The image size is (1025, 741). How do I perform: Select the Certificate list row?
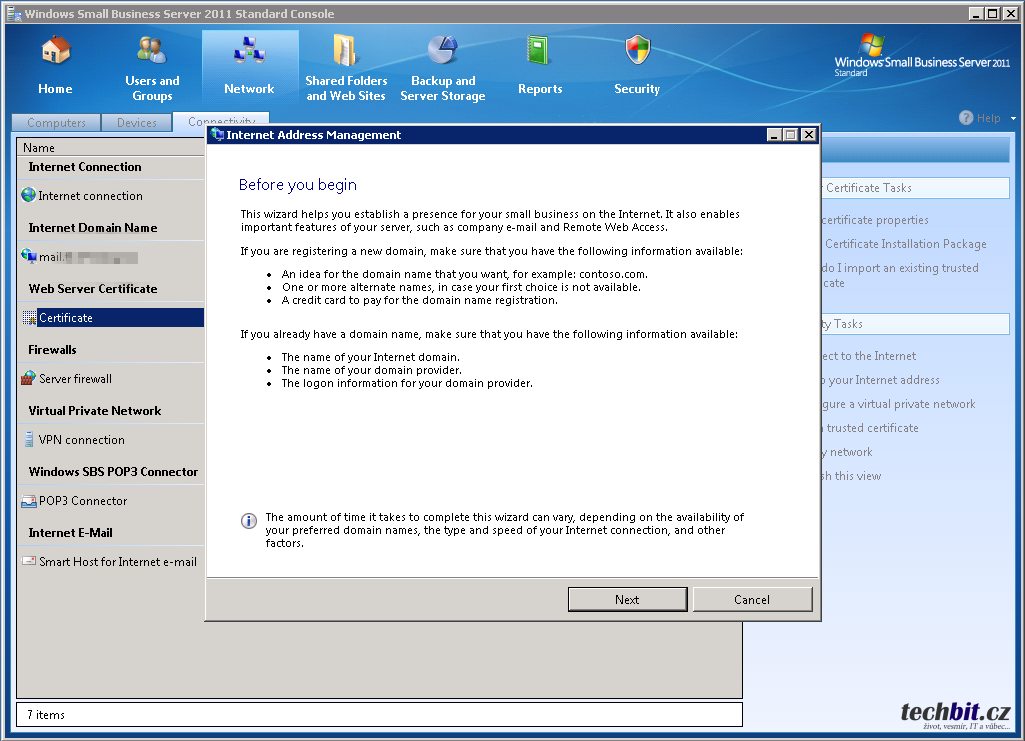tap(66, 318)
